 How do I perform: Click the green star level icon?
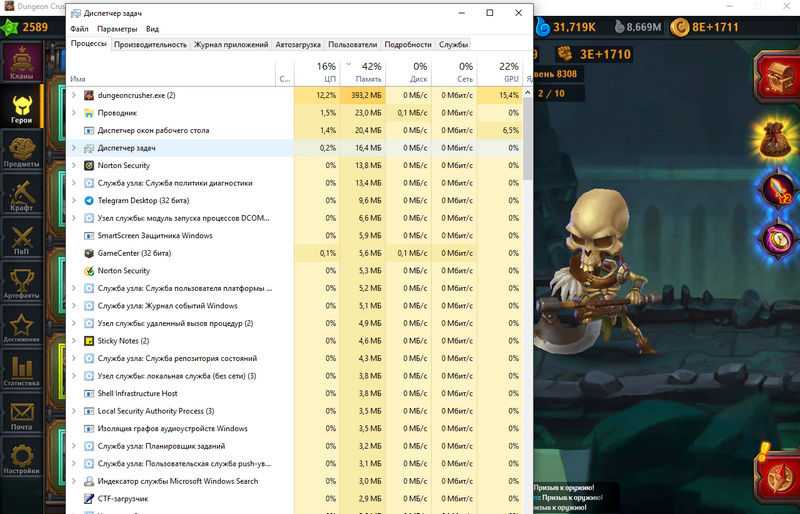point(9,27)
